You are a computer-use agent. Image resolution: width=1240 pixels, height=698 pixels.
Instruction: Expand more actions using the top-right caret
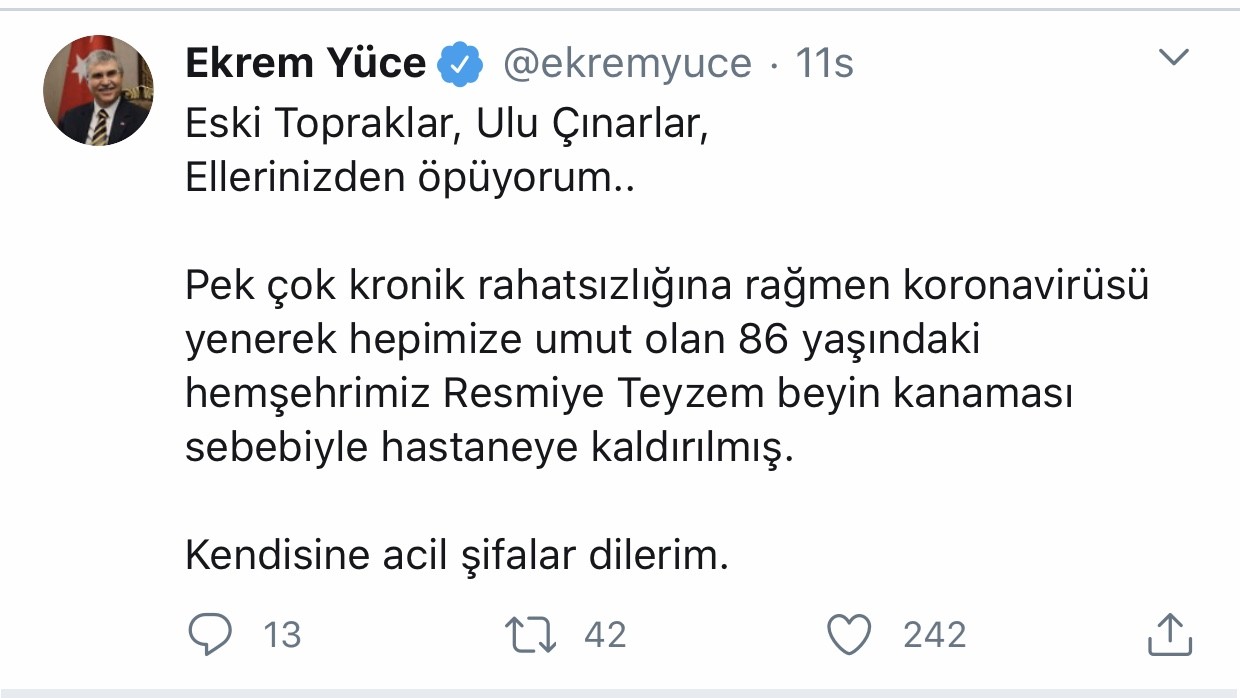tap(1172, 55)
